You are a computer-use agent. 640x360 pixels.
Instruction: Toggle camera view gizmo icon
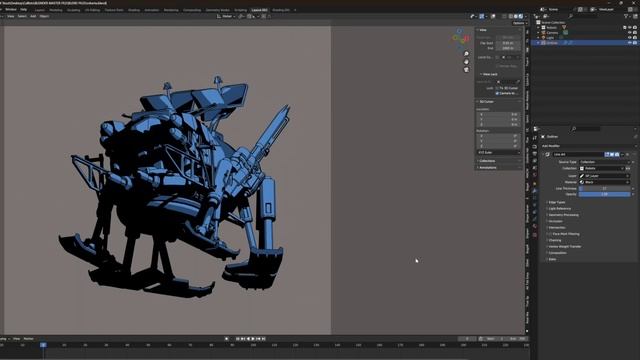pyautogui.click(x=466, y=70)
